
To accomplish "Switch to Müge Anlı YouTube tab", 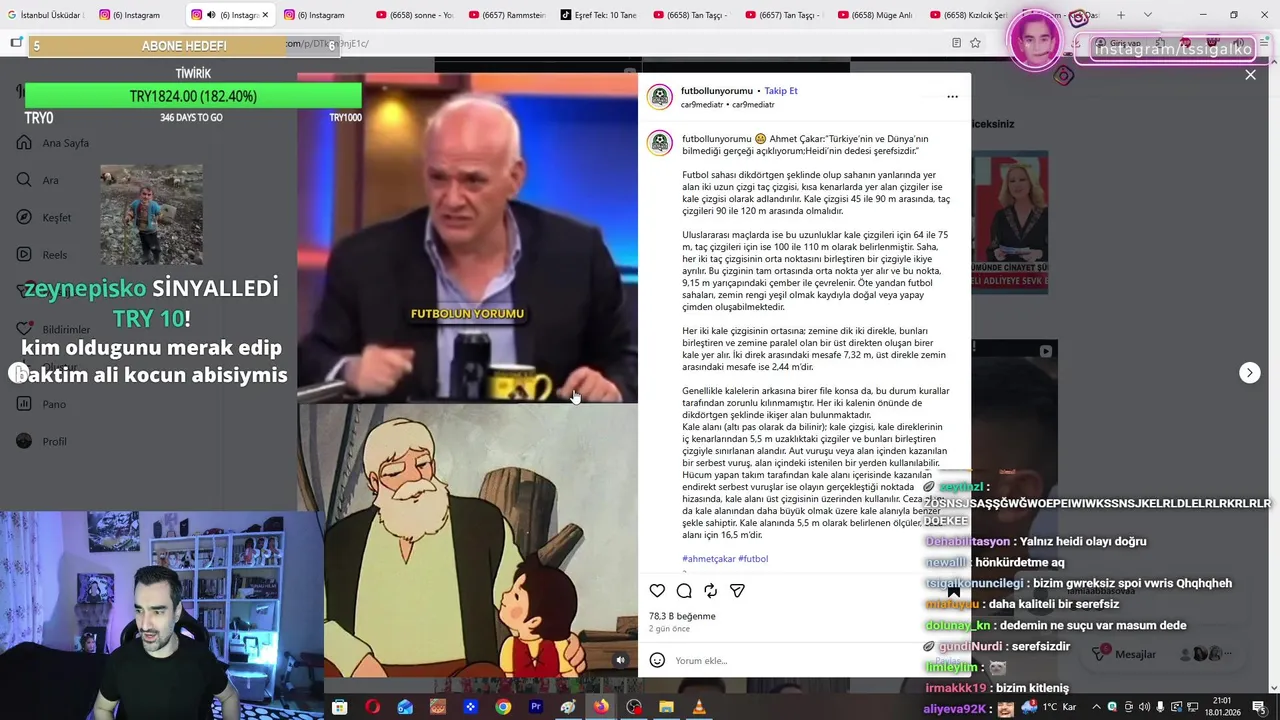I will point(876,15).
